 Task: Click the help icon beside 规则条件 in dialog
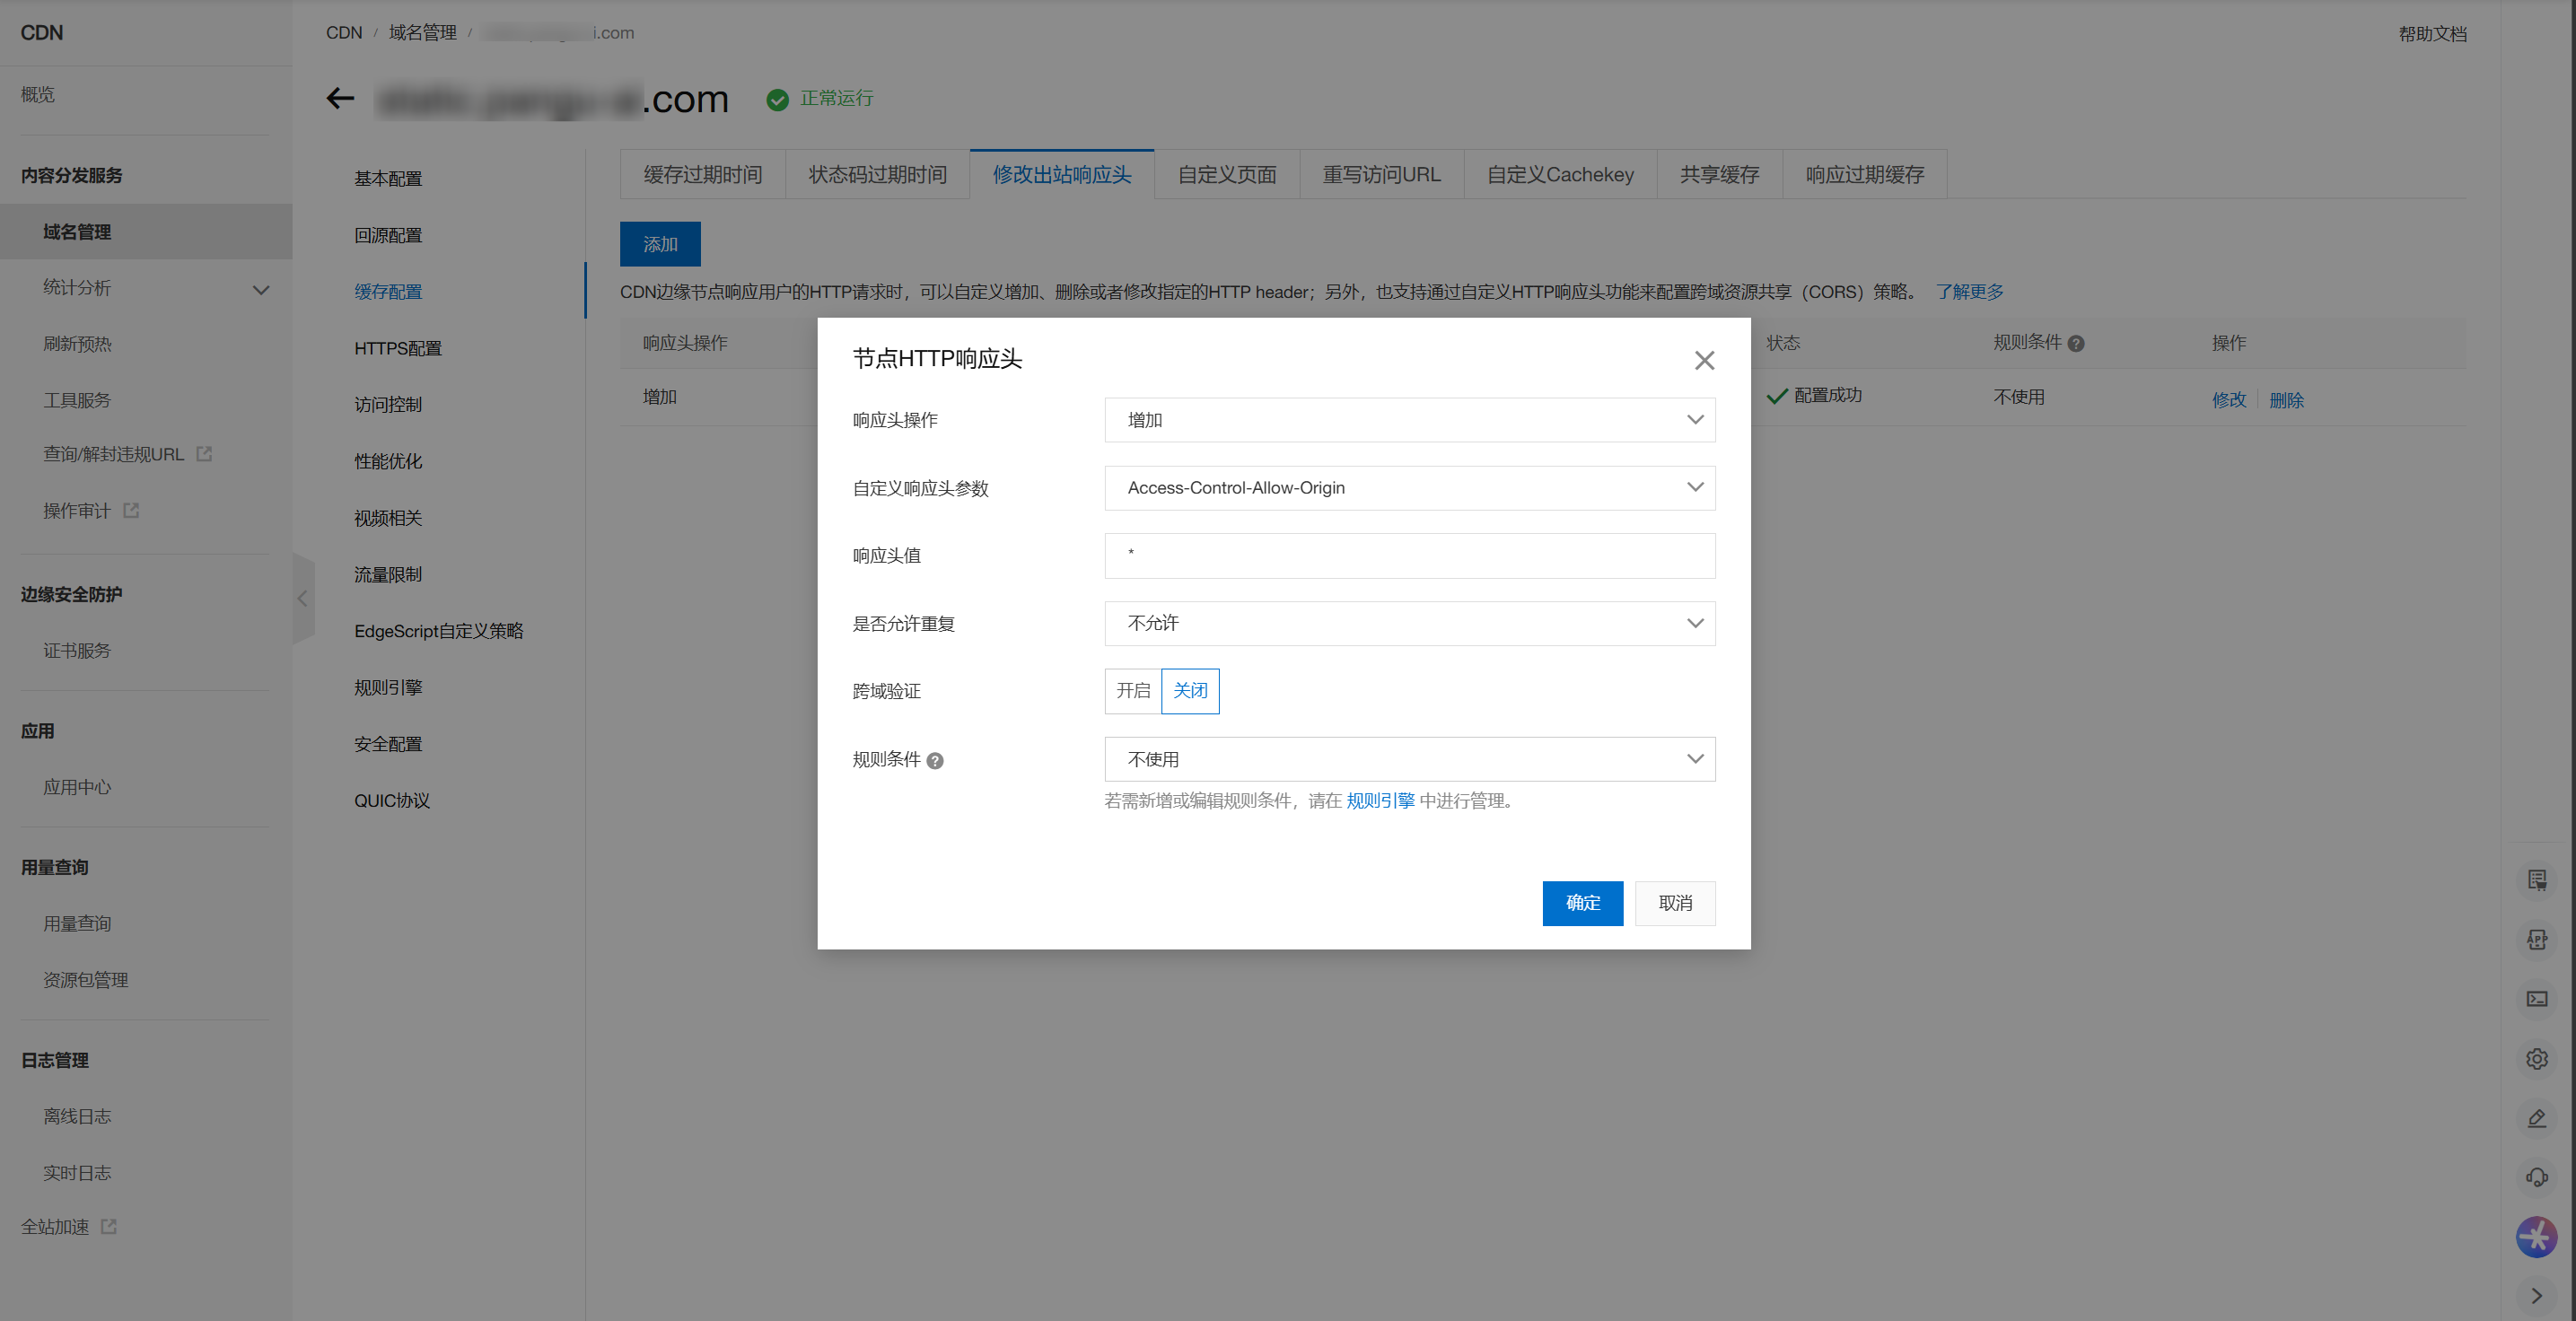coord(936,761)
